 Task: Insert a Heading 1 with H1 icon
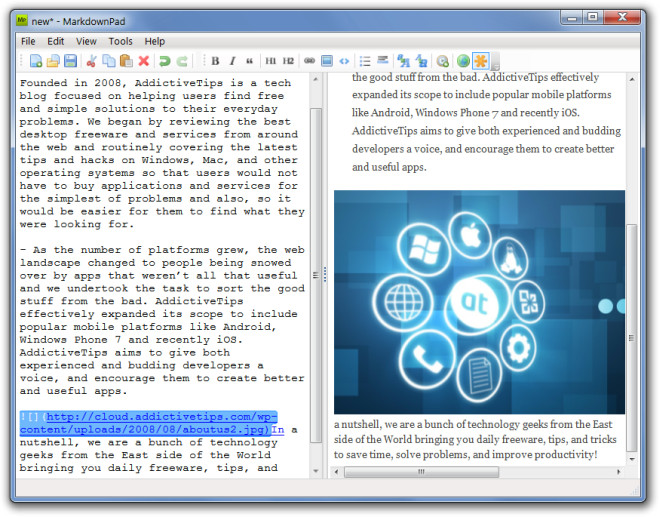point(270,61)
